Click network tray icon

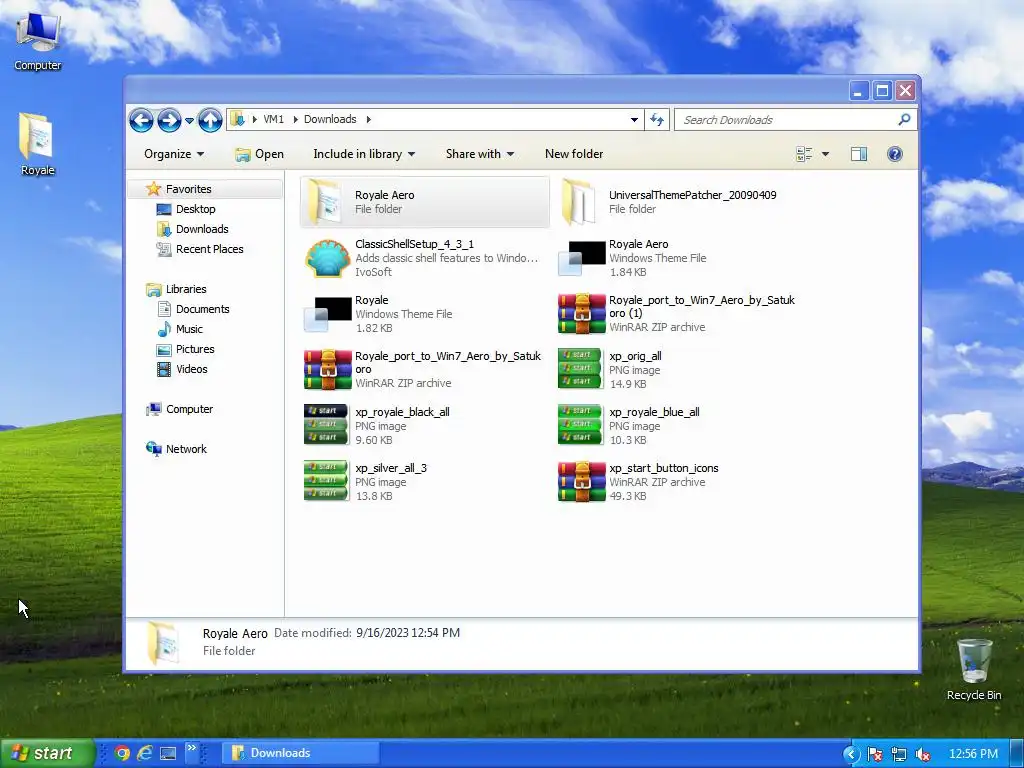pos(899,754)
